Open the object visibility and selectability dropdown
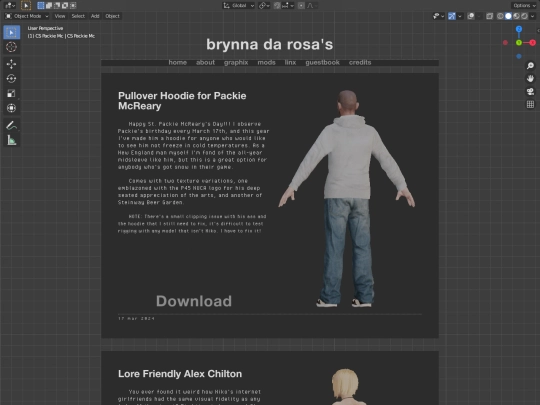The image size is (540, 405). point(438,16)
